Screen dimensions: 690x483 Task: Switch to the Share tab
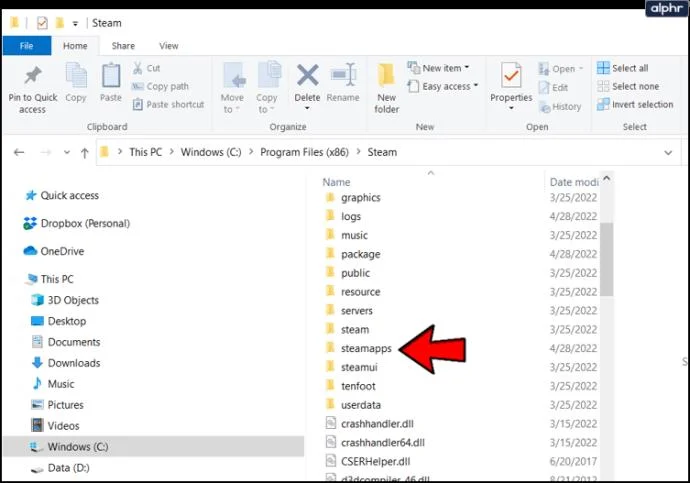tap(123, 46)
